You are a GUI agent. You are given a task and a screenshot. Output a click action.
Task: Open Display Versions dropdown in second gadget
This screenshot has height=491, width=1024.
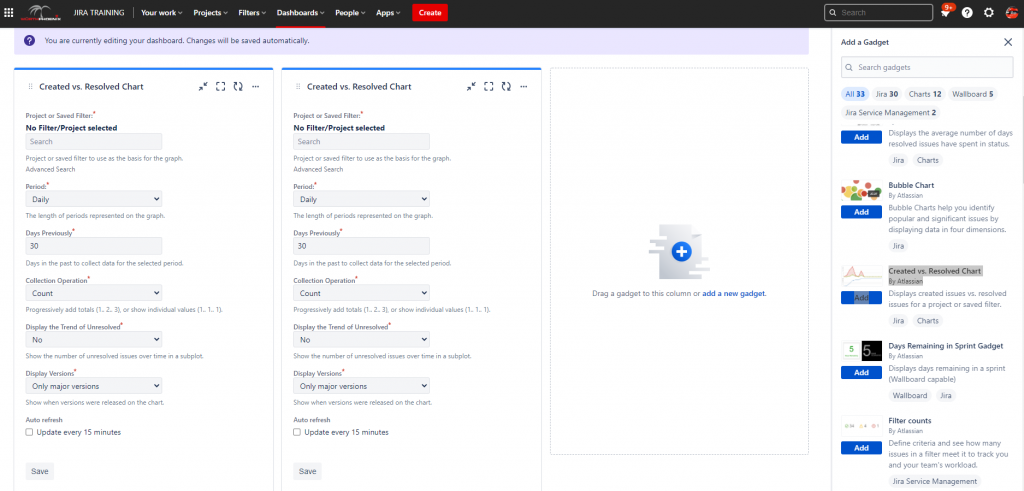362,386
